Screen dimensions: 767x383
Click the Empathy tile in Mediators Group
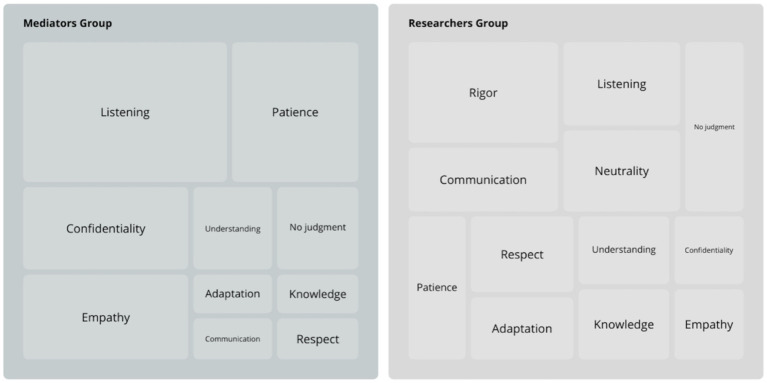tap(106, 317)
